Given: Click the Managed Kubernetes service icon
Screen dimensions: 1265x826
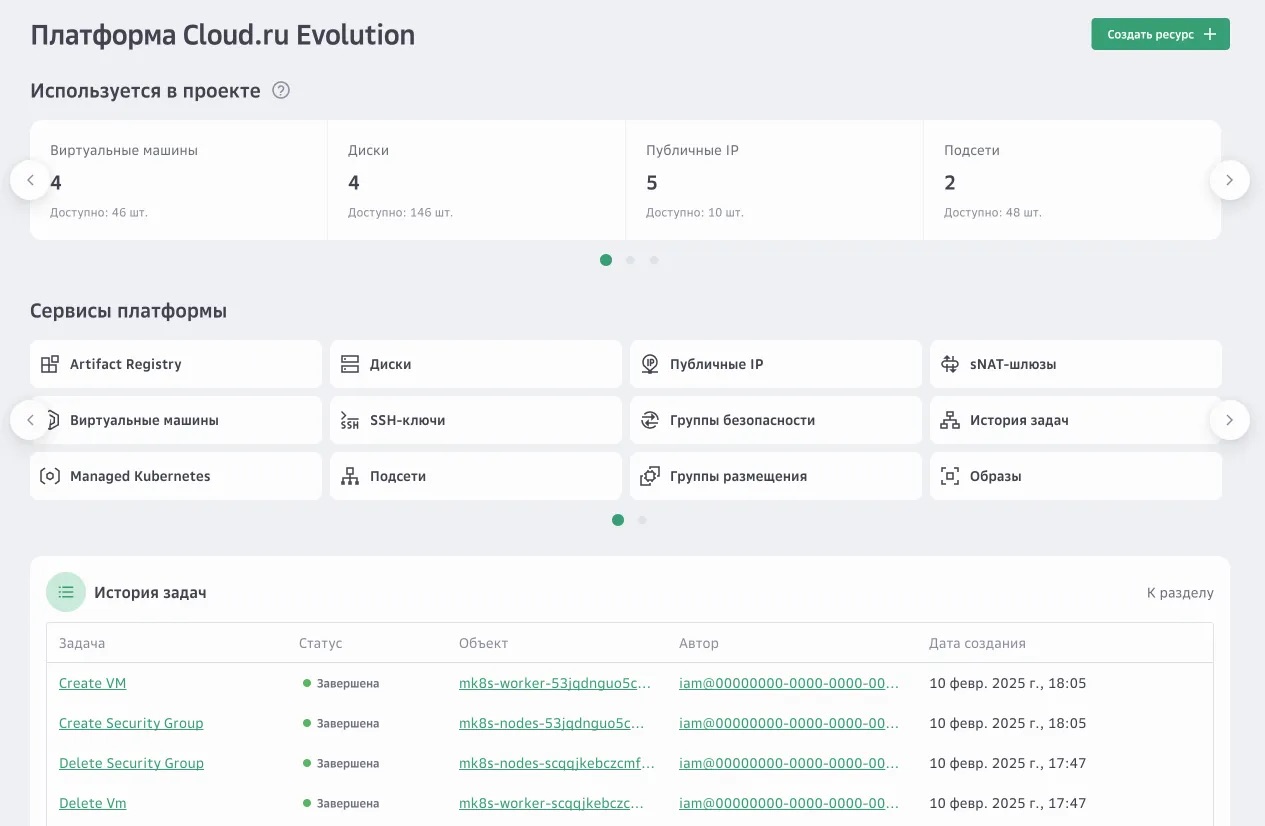Looking at the screenshot, I should pos(49,476).
